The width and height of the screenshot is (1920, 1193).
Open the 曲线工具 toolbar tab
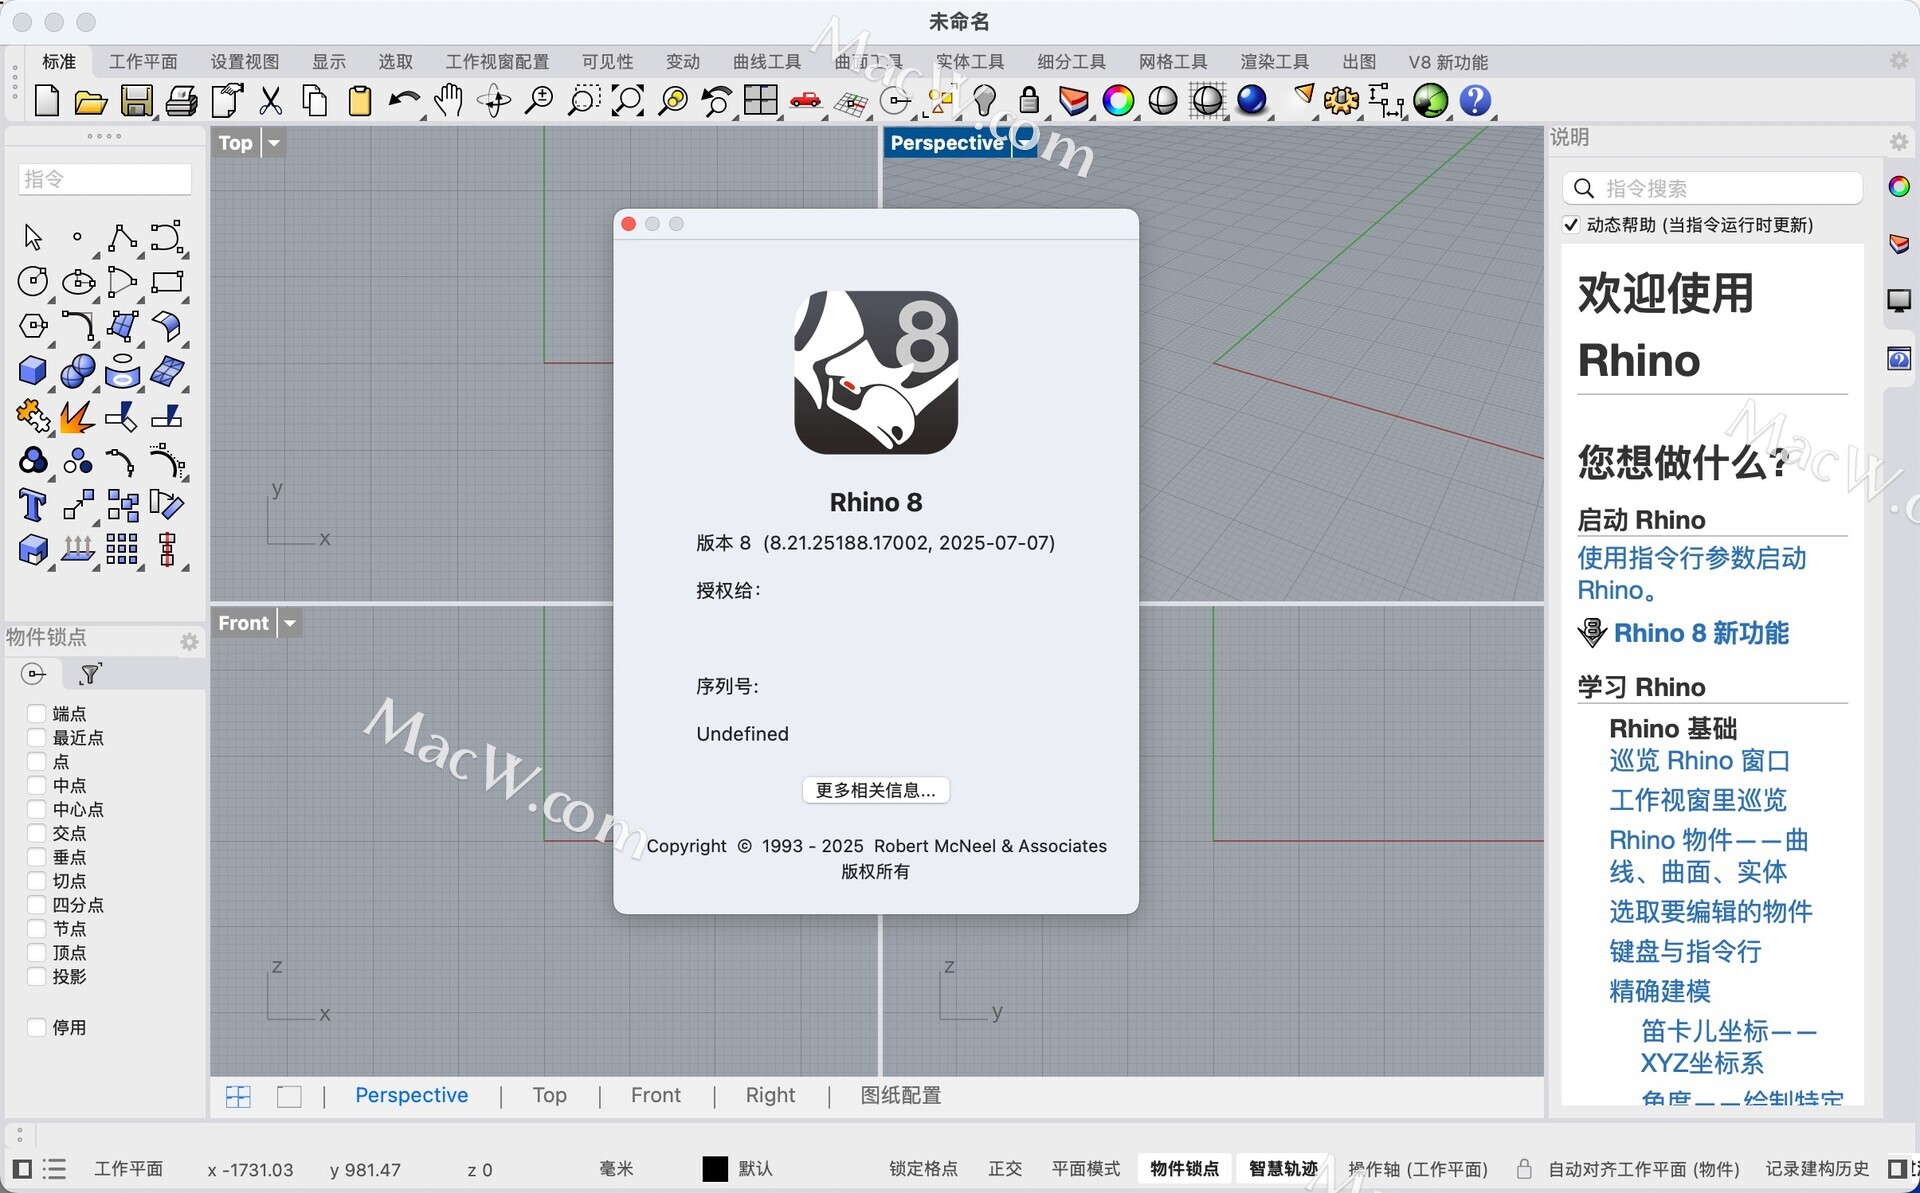[767, 62]
